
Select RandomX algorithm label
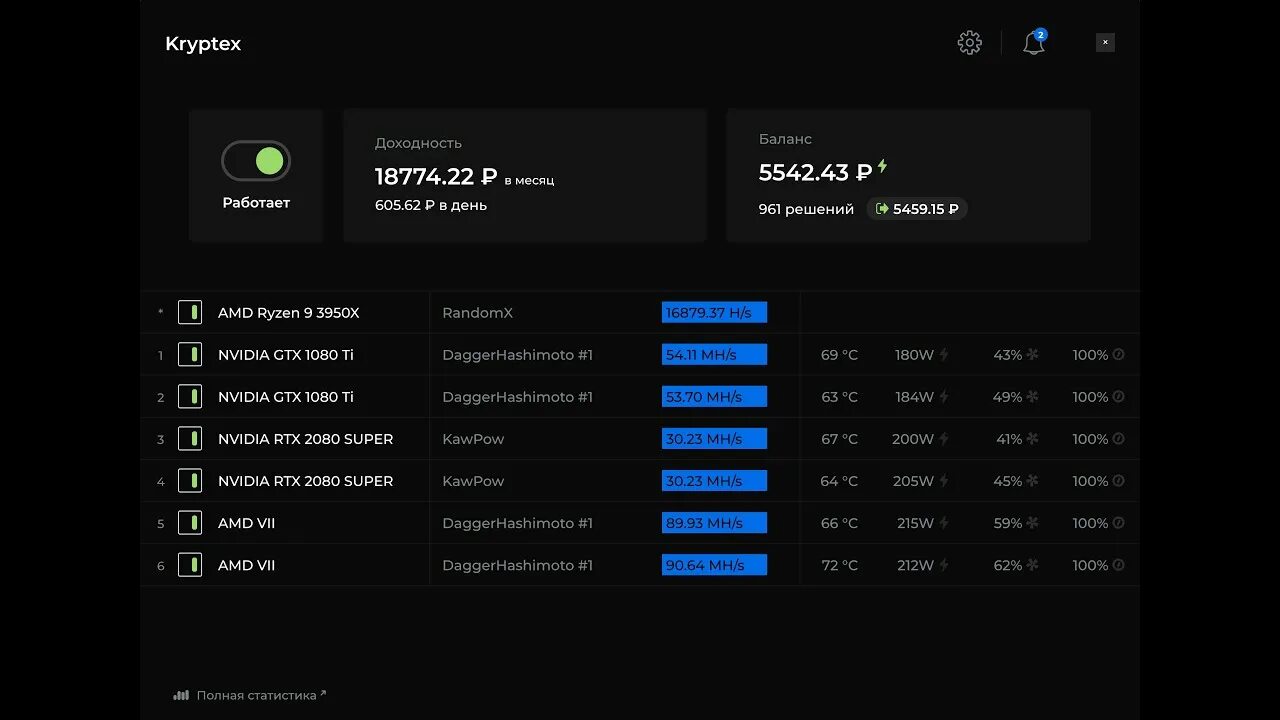coord(477,313)
